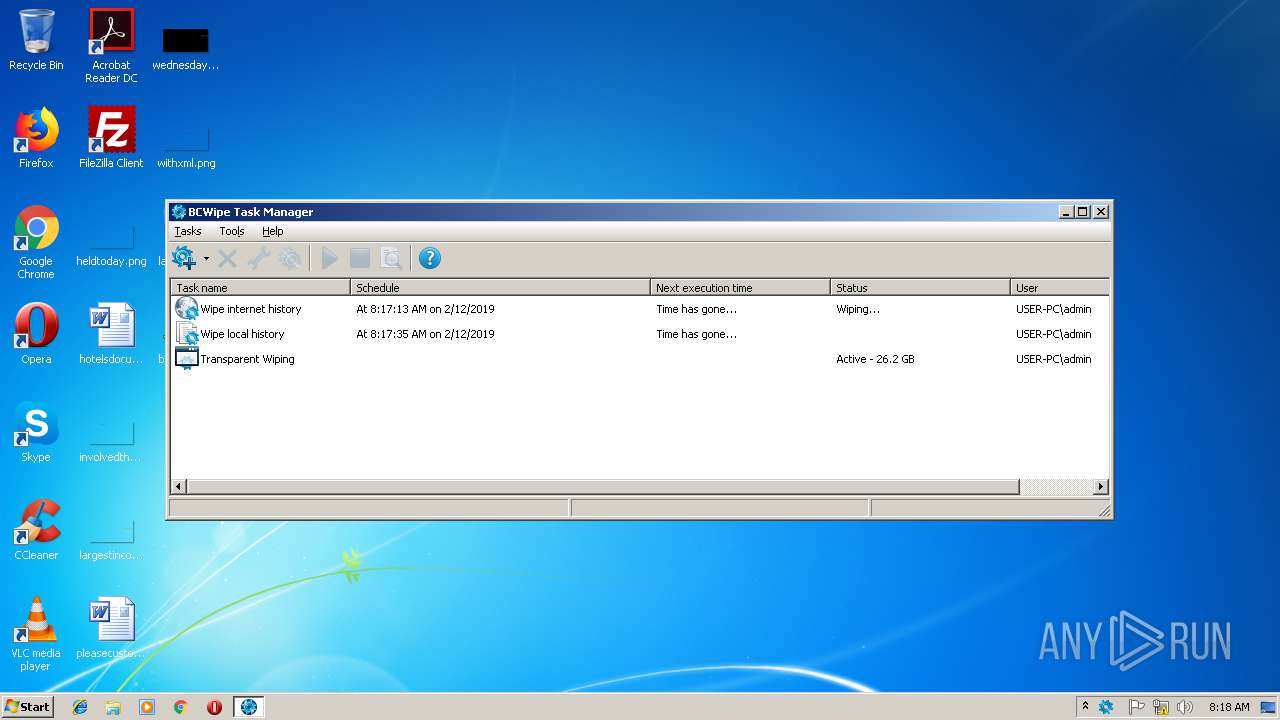Maximize the BCWipe Task Manager window
Viewport: 1280px width, 720px height.
1083,212
